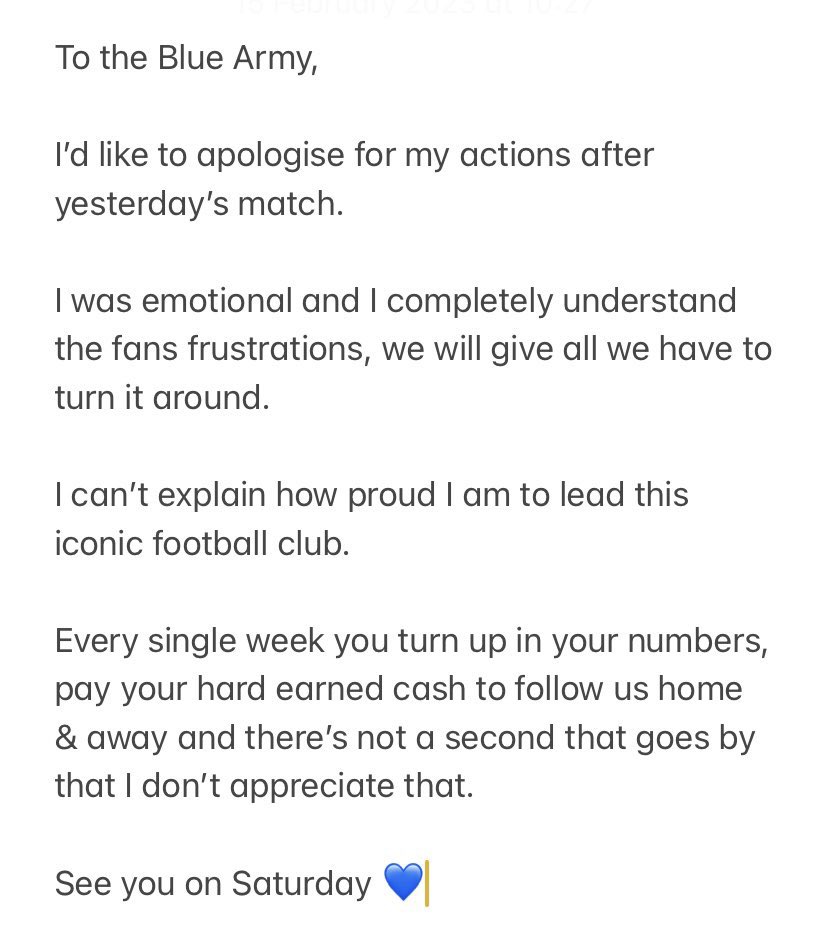Click the word "numbers," in the paragraph
Viewport: 828px width, 937px height.
coord(698,641)
